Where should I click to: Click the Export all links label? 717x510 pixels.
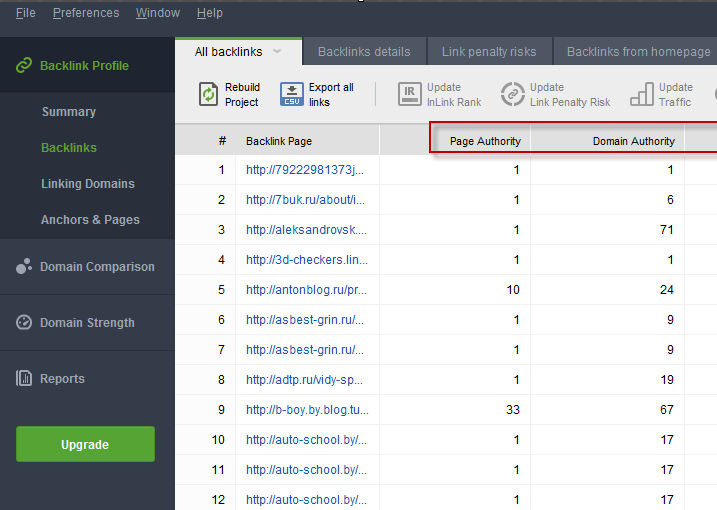pyautogui.click(x=331, y=95)
